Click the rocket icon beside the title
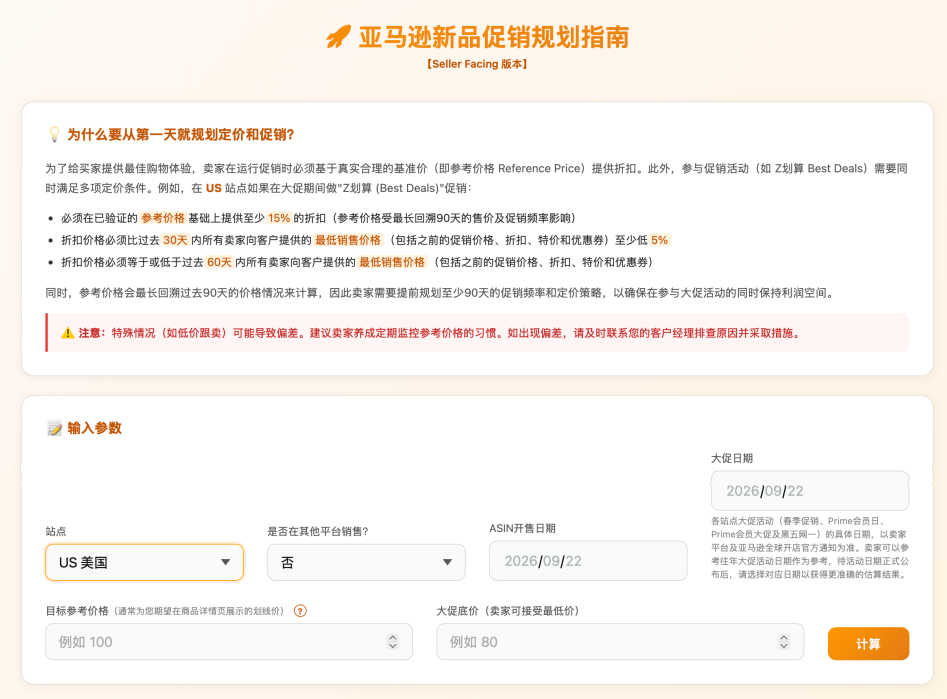This screenshot has width=947, height=699. click(x=338, y=37)
